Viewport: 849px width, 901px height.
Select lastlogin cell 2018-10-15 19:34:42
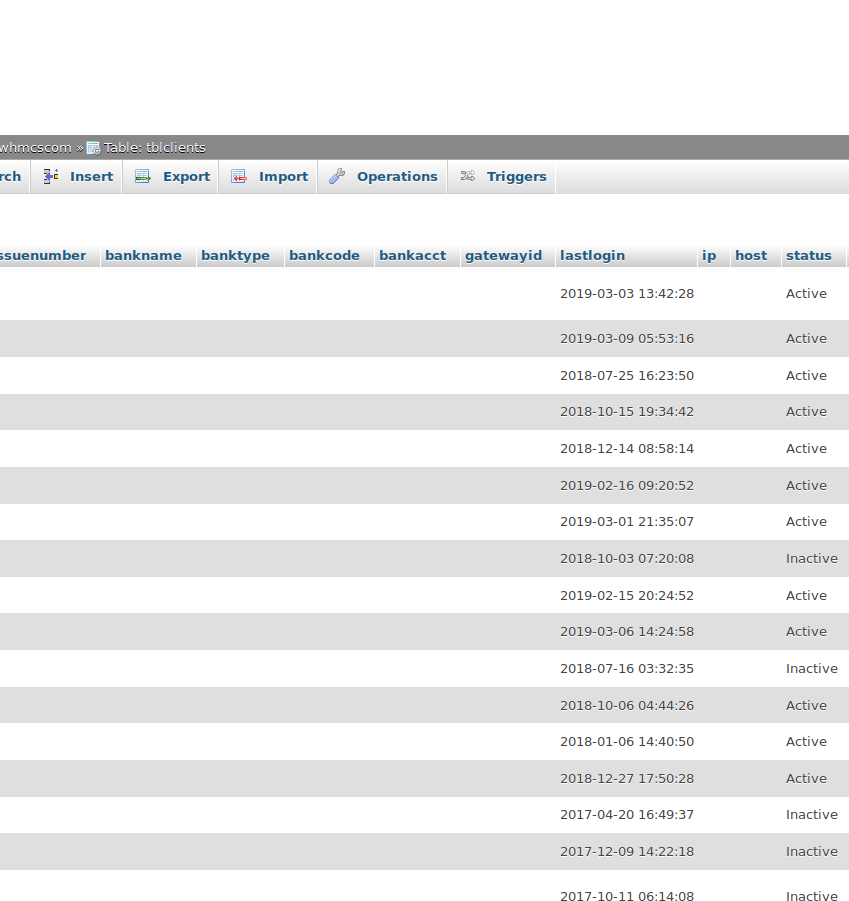click(x=627, y=411)
